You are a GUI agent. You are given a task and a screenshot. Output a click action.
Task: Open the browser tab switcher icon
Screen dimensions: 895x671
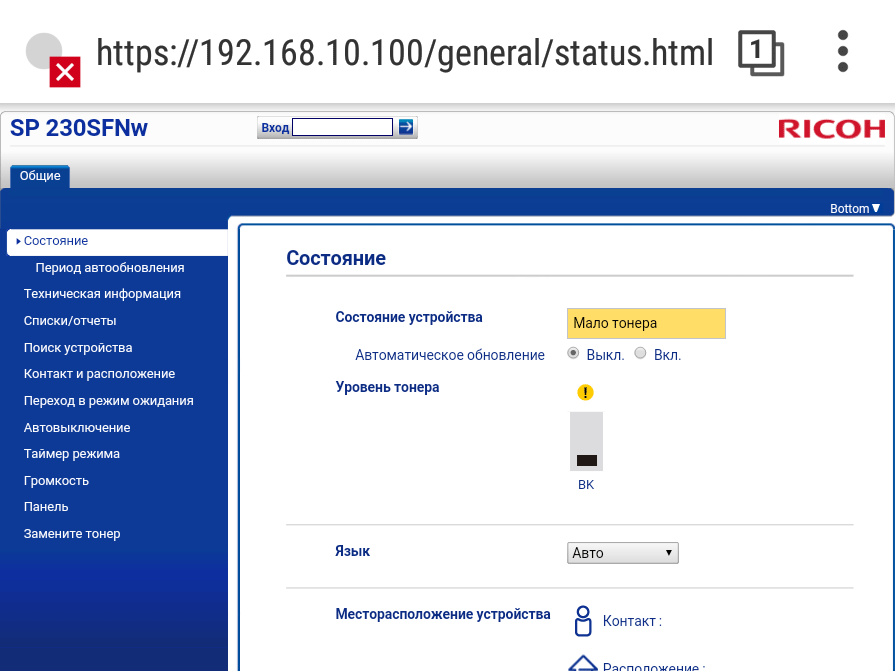[x=761, y=53]
